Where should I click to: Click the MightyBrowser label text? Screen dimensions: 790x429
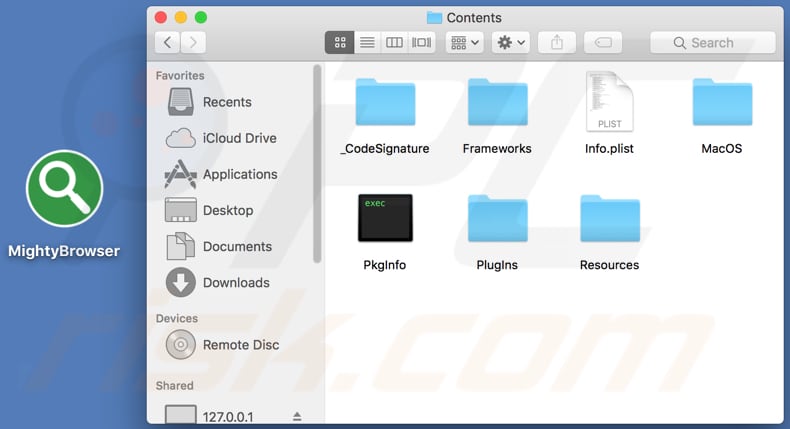click(x=64, y=251)
